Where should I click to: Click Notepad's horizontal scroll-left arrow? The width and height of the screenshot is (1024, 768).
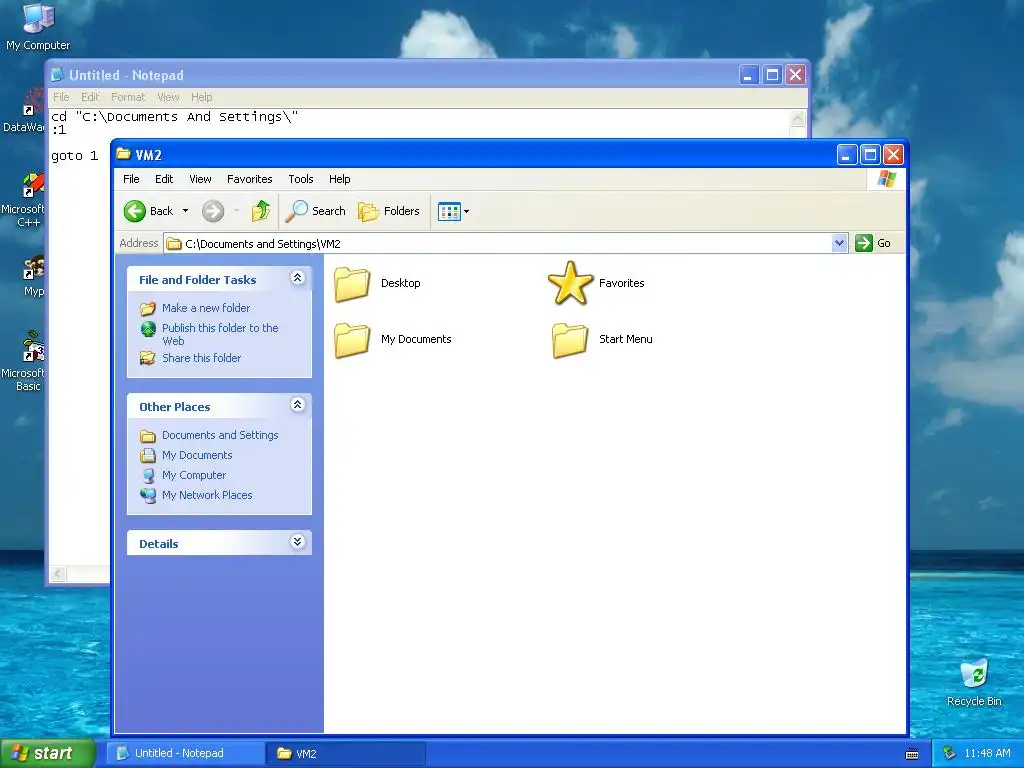[x=58, y=573]
